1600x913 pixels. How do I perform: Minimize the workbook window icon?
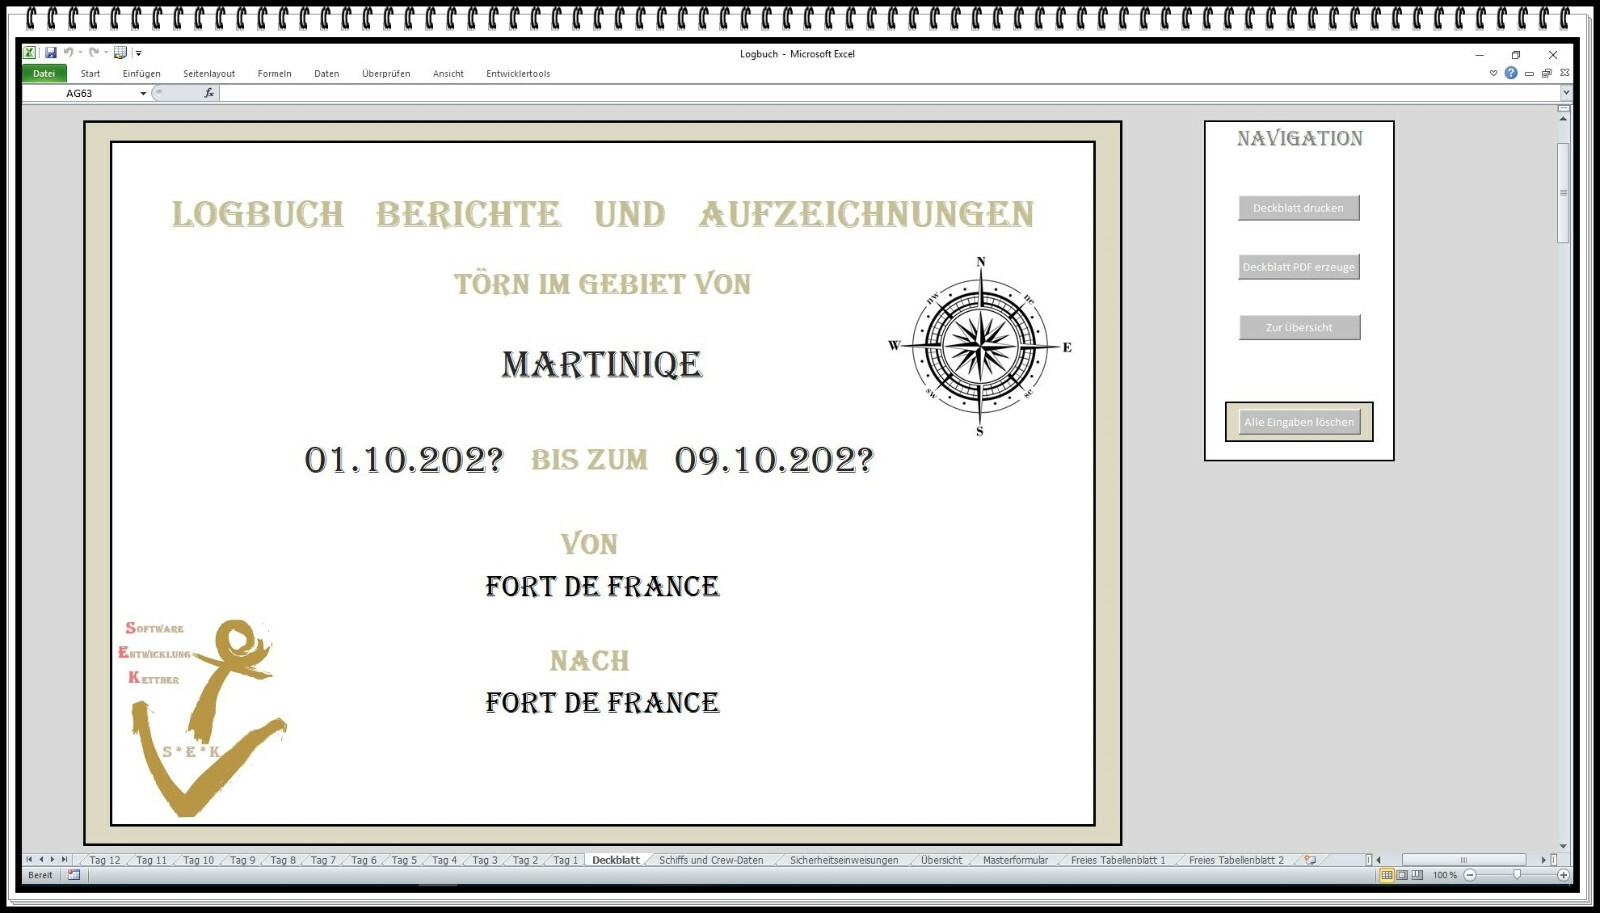tap(1529, 73)
